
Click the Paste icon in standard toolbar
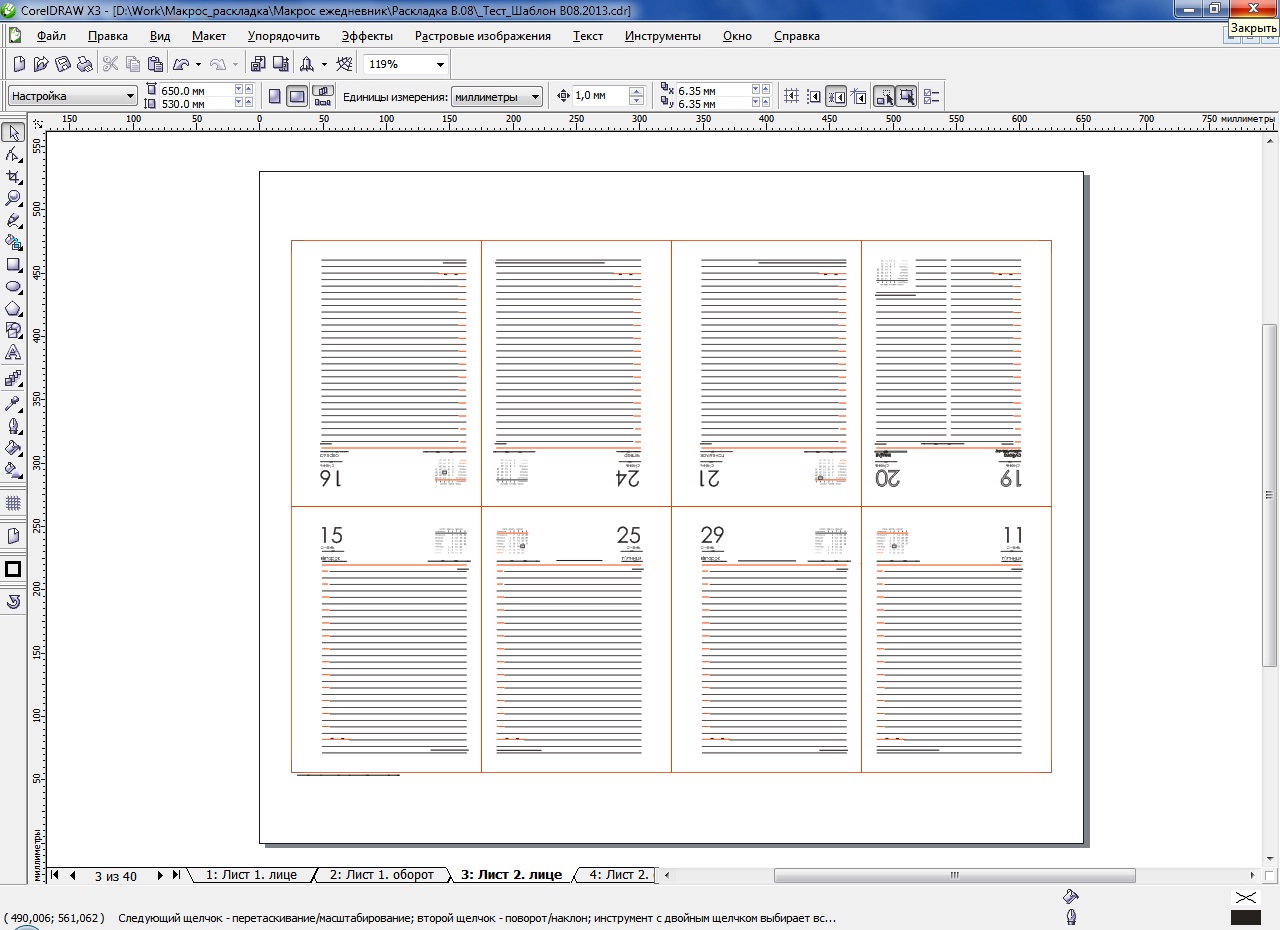155,64
